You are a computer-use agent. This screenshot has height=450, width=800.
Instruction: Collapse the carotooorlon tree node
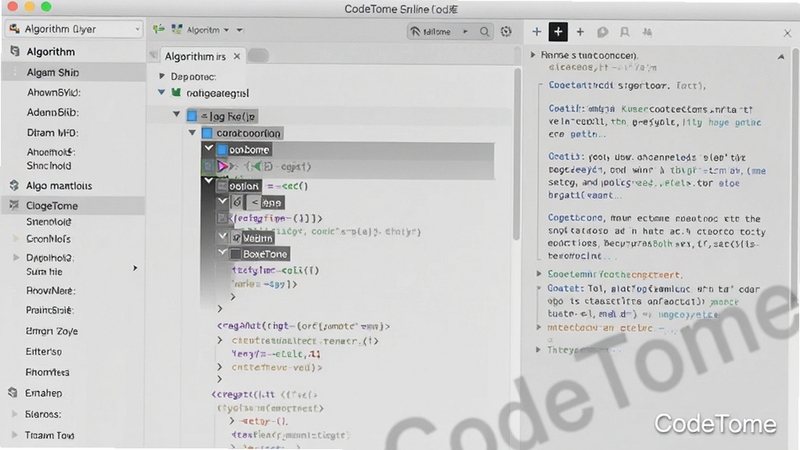point(192,133)
